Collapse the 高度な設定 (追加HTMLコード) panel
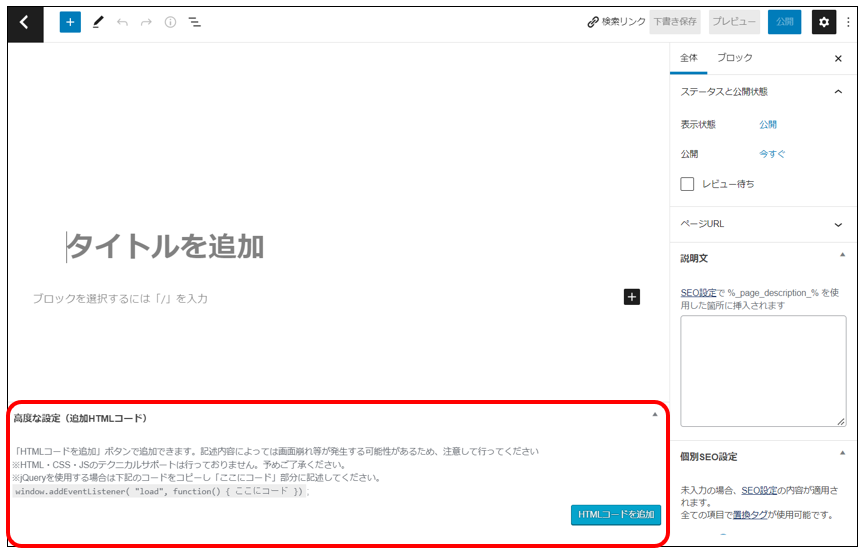The image size is (866, 555). coord(655,414)
